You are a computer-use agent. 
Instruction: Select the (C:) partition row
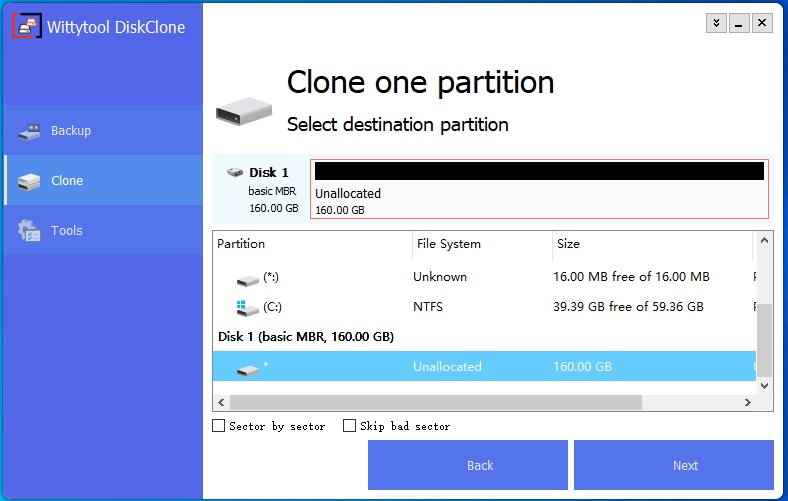(x=484, y=307)
